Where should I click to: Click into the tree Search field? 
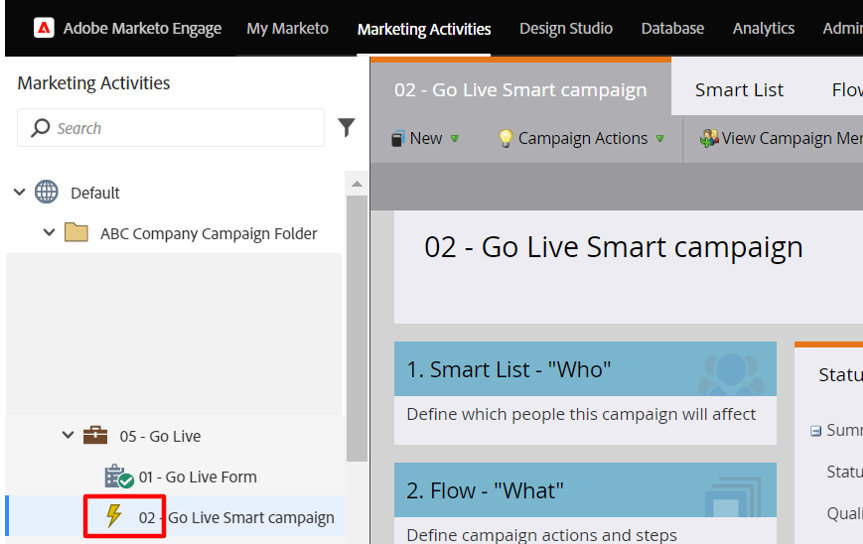[x=171, y=128]
